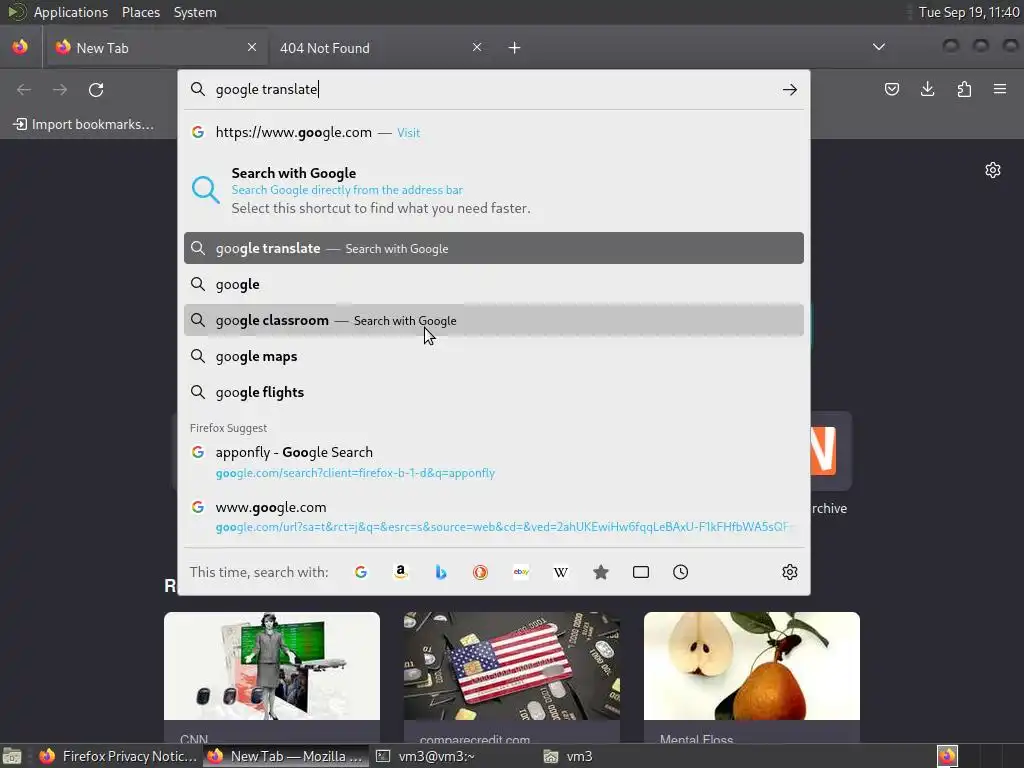The image size is (1024, 768).
Task: Search history via clock icon
Action: coord(680,572)
